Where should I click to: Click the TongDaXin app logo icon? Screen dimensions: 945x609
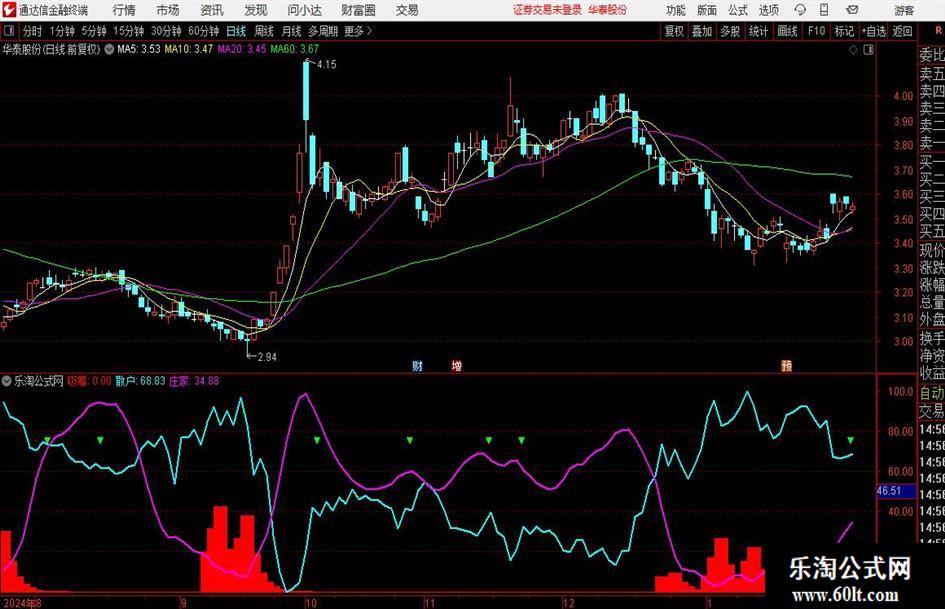[8, 10]
